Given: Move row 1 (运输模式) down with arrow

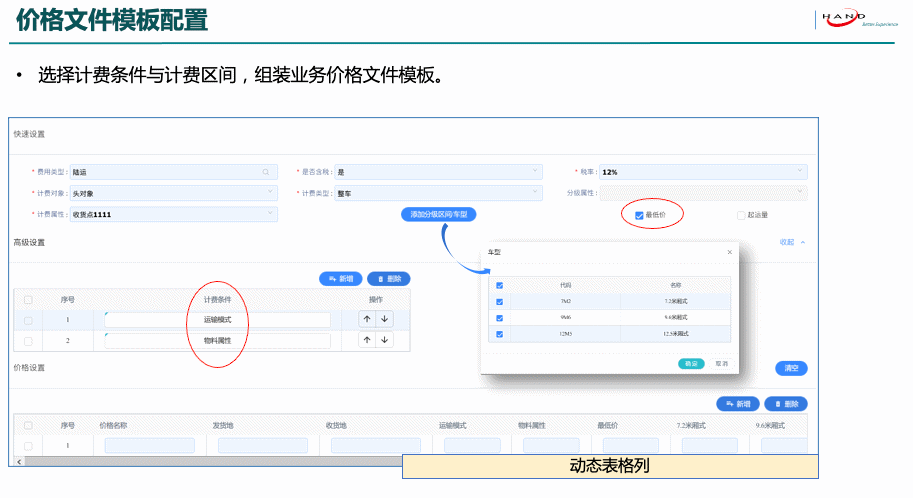Looking at the screenshot, I should (x=384, y=319).
